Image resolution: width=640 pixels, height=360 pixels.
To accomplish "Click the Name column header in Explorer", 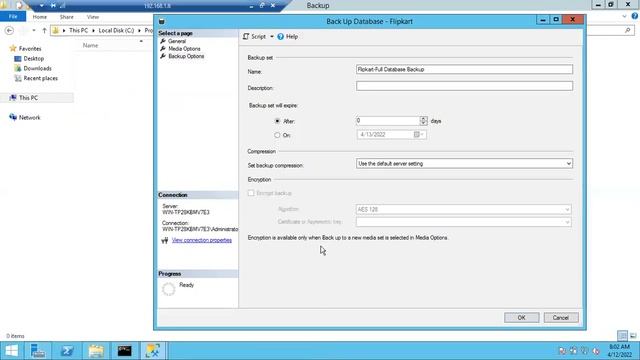I will pyautogui.click(x=90, y=45).
